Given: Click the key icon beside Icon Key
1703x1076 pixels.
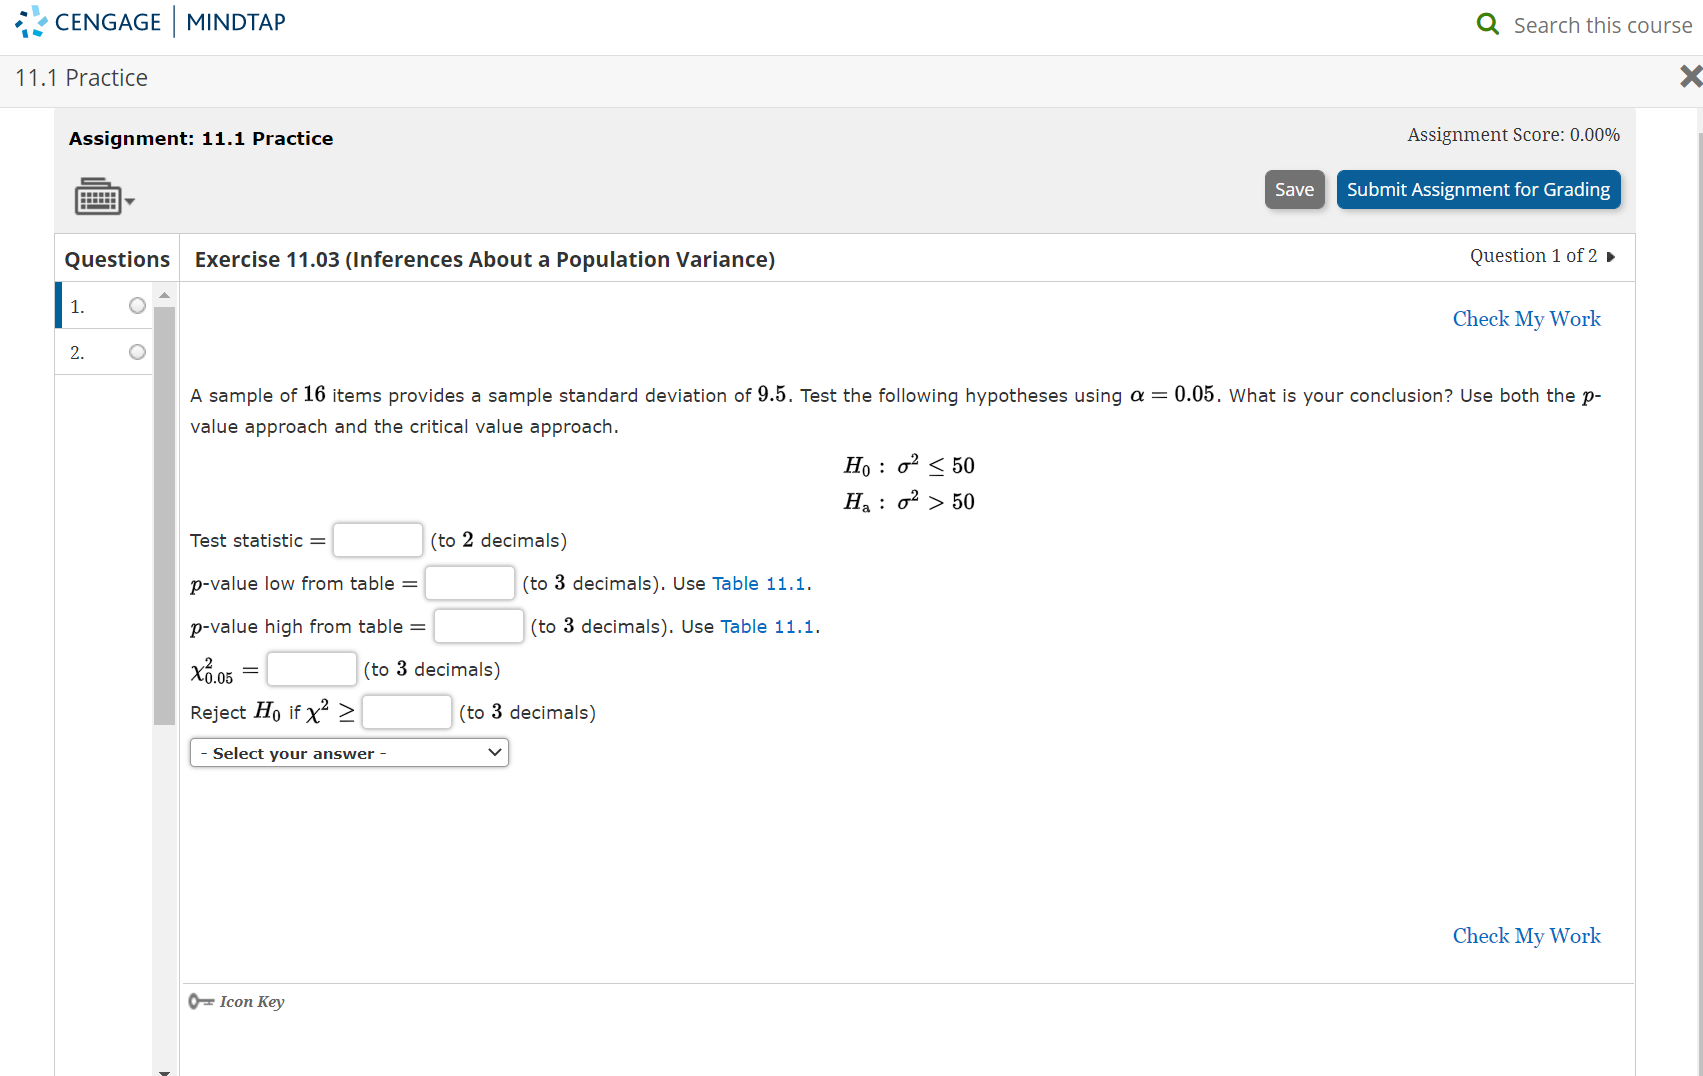Looking at the screenshot, I should click(x=200, y=1001).
